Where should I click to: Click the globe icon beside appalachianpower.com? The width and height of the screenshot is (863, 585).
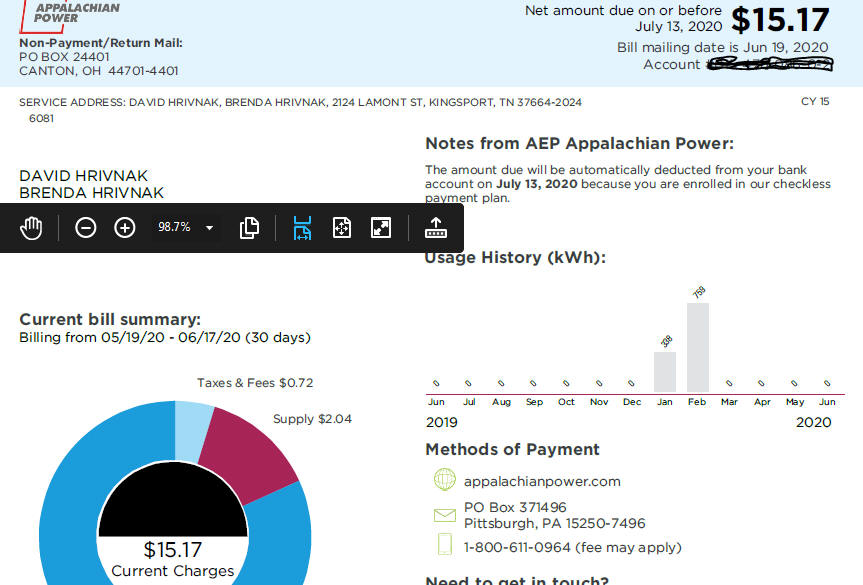[445, 479]
